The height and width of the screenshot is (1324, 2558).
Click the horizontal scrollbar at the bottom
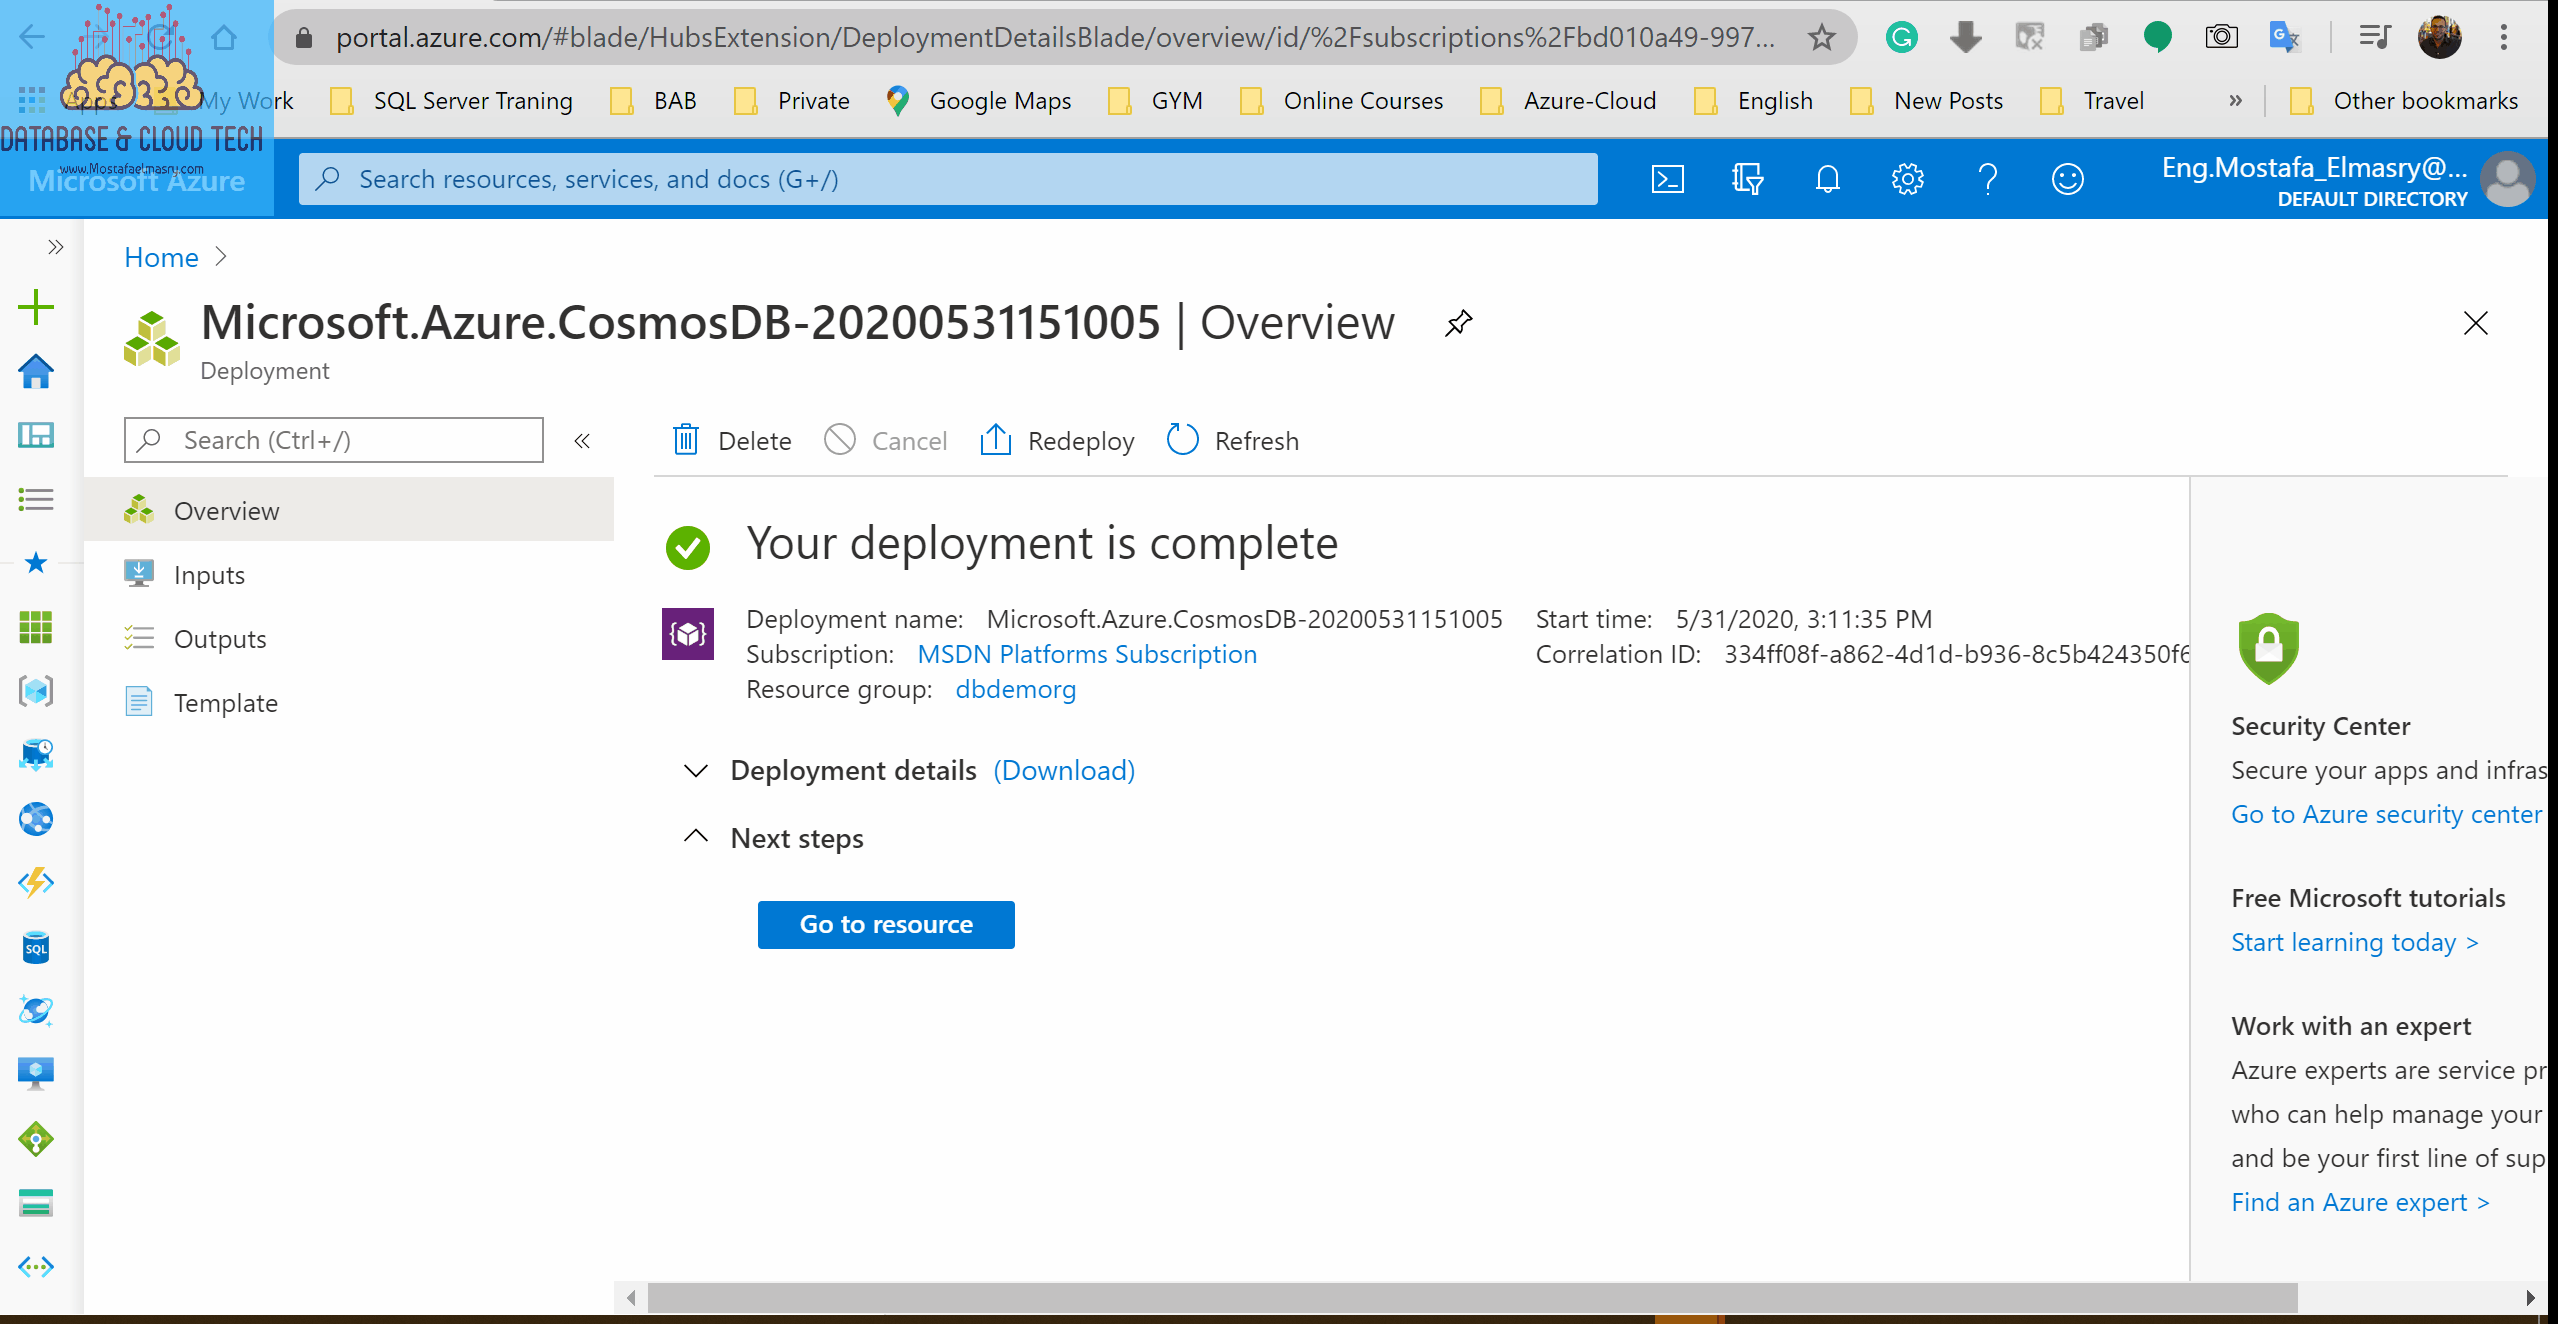point(1470,1298)
